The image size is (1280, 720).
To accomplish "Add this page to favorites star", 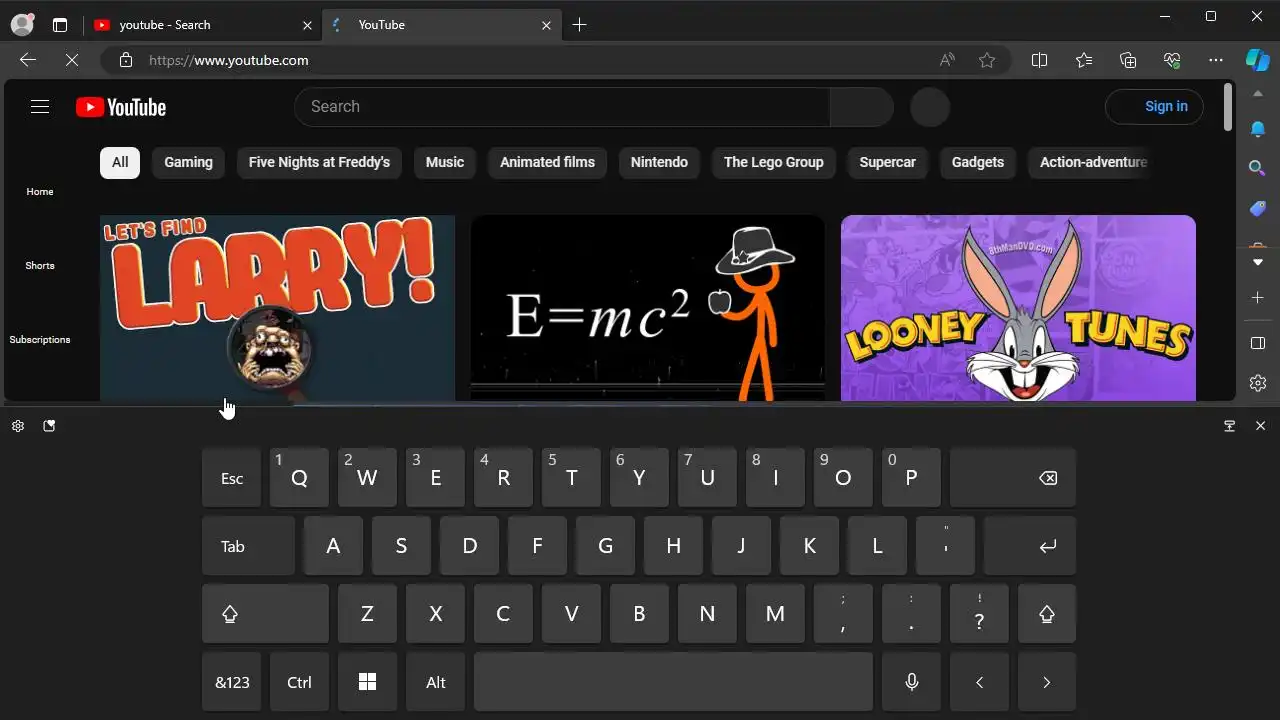I will (987, 60).
